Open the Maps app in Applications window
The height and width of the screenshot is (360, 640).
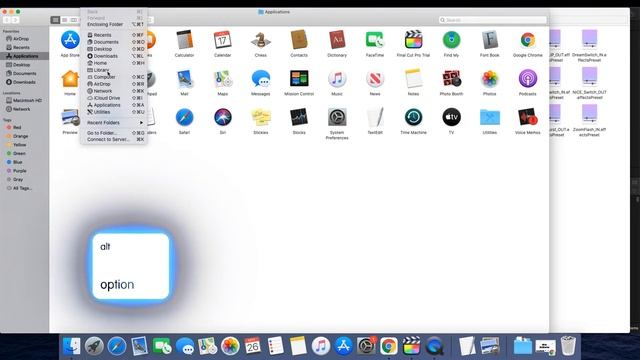point(222,79)
